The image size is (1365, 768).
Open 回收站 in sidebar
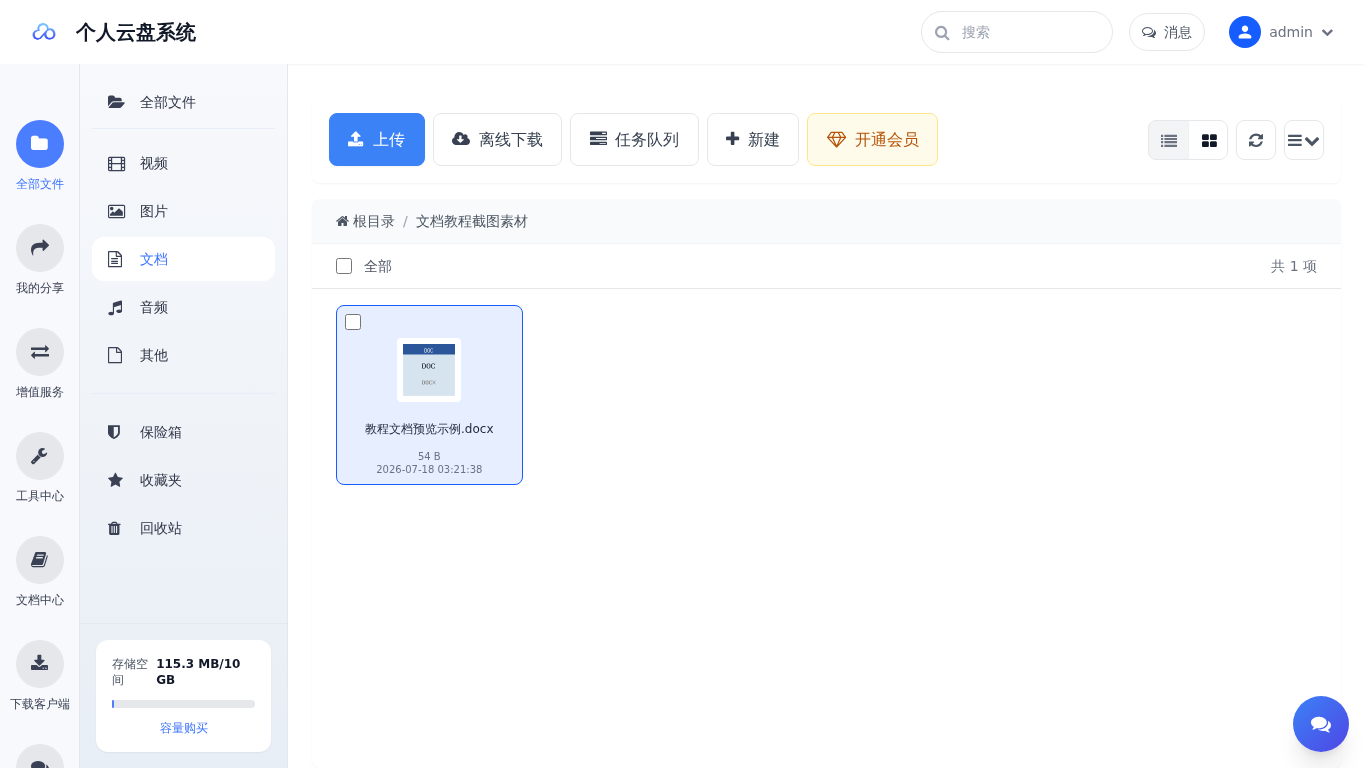click(183, 528)
